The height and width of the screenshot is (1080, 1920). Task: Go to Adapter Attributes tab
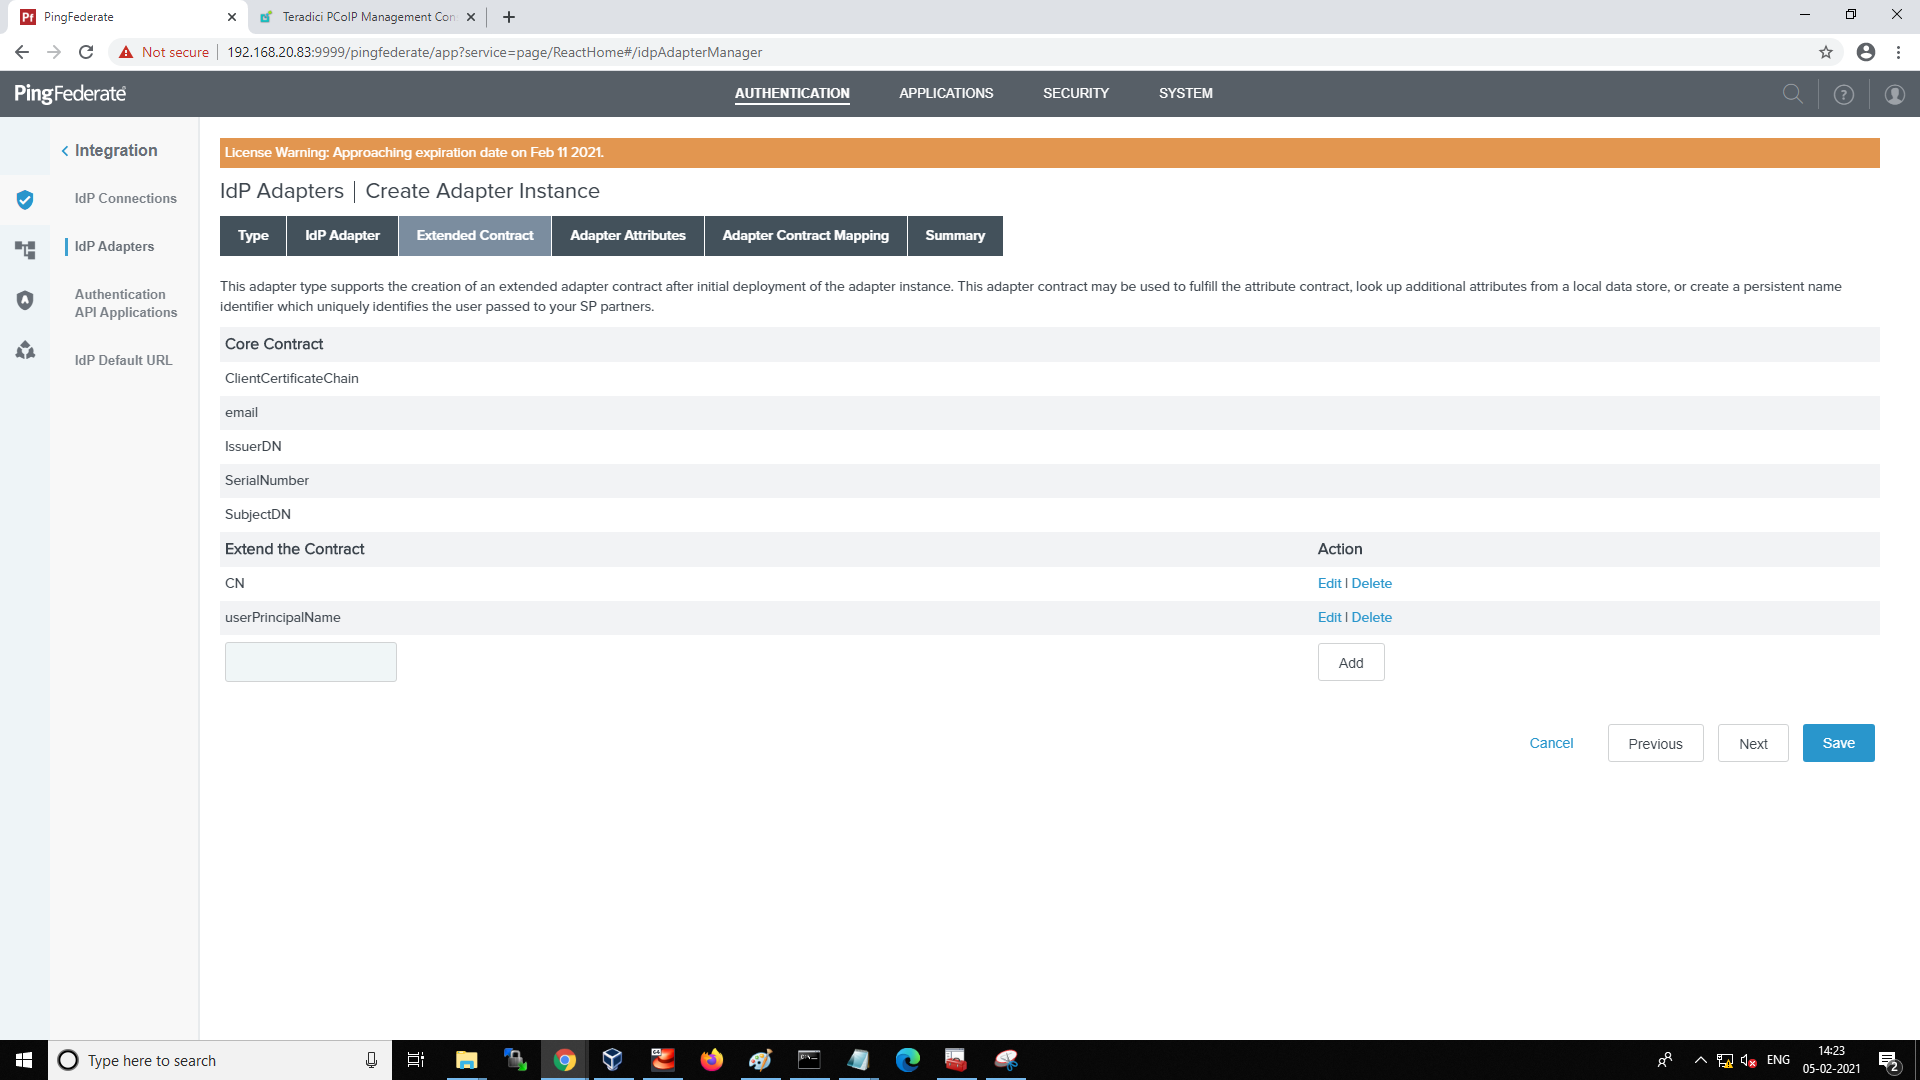point(628,236)
